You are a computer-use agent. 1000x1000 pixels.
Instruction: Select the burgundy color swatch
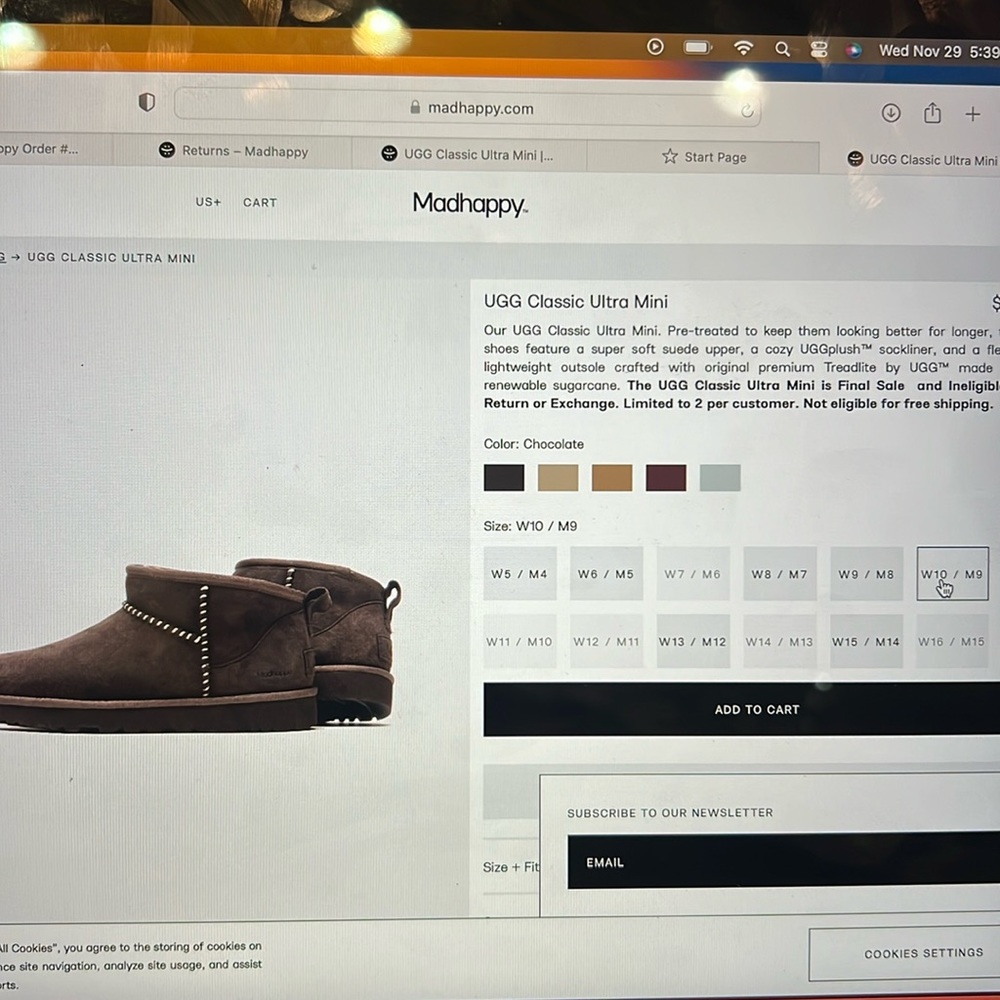click(x=666, y=478)
